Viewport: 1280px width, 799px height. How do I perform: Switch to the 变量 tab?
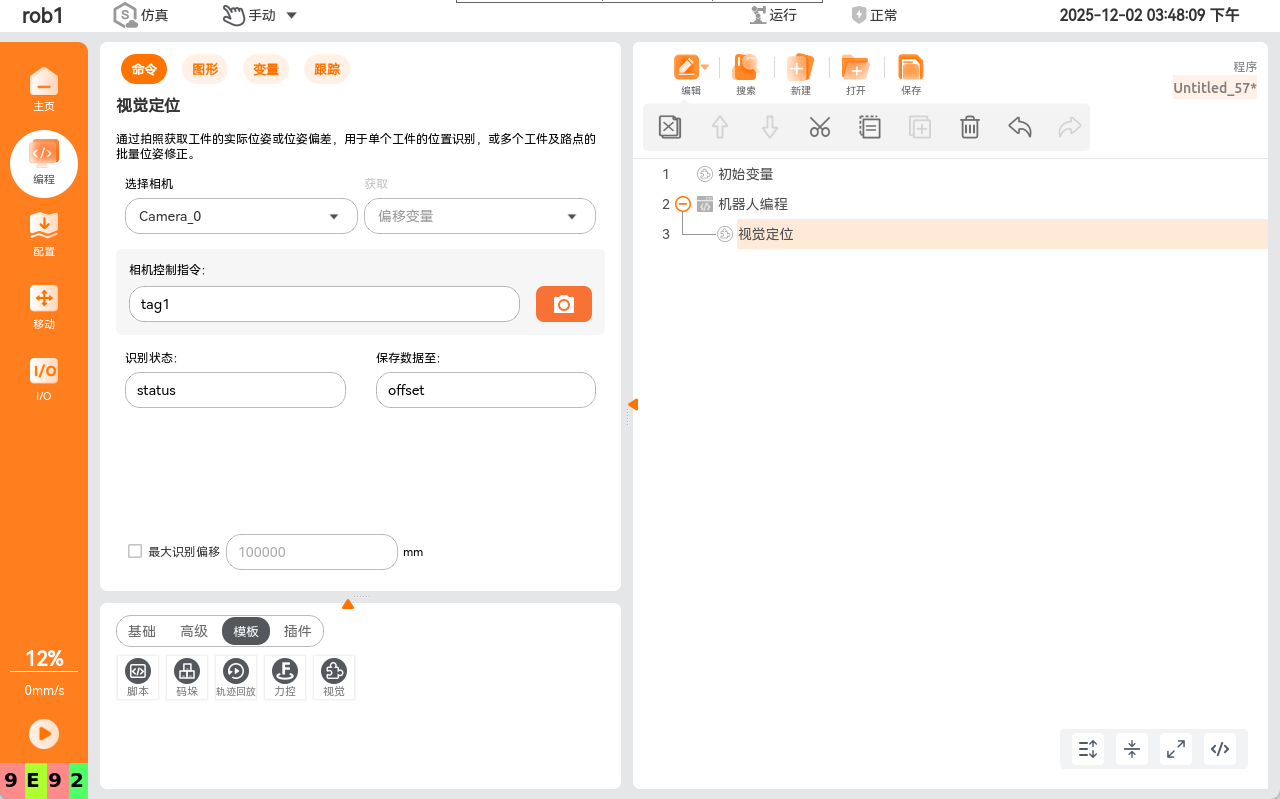tap(266, 69)
